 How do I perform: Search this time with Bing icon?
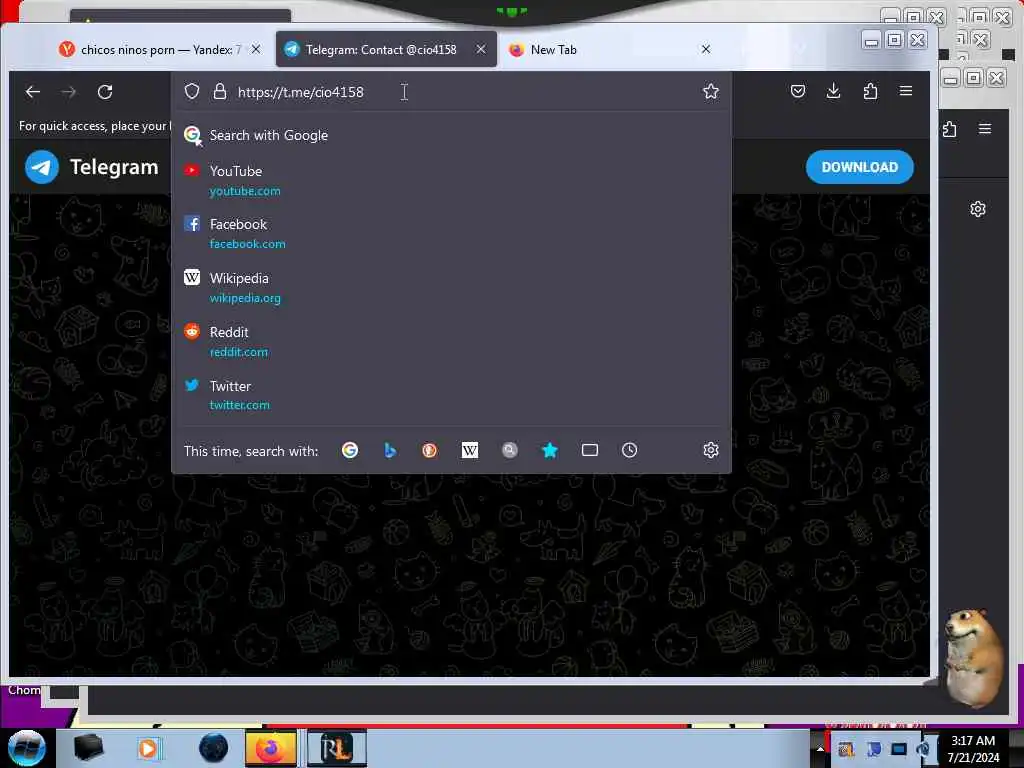(x=390, y=450)
